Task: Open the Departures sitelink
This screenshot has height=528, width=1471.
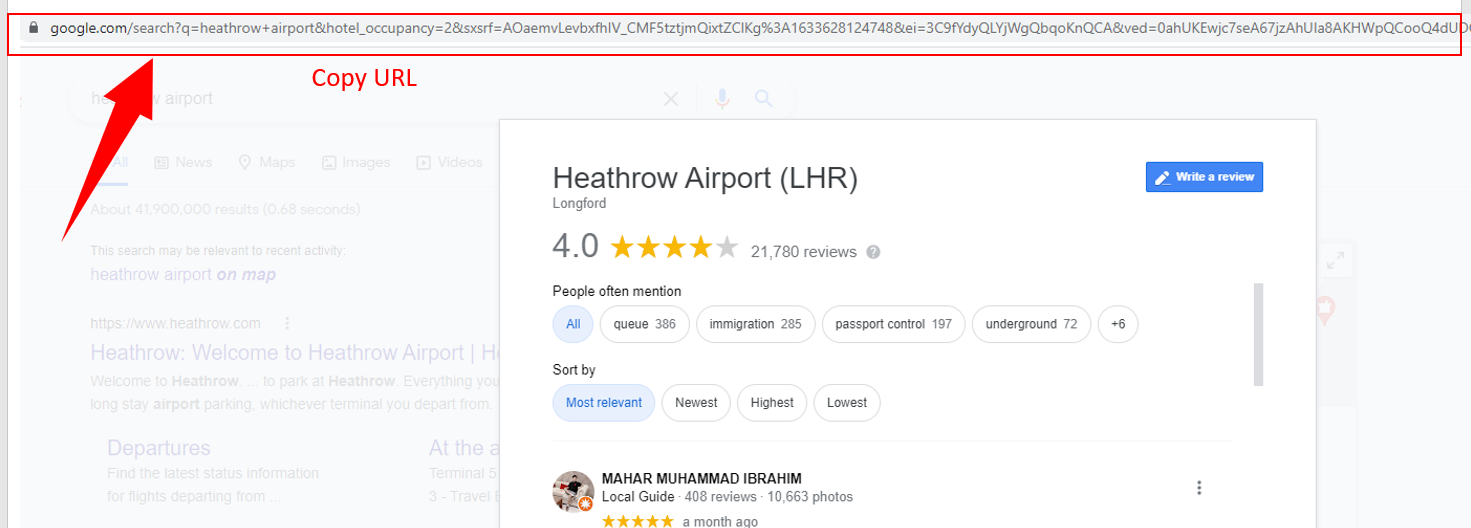Action: click(x=159, y=448)
